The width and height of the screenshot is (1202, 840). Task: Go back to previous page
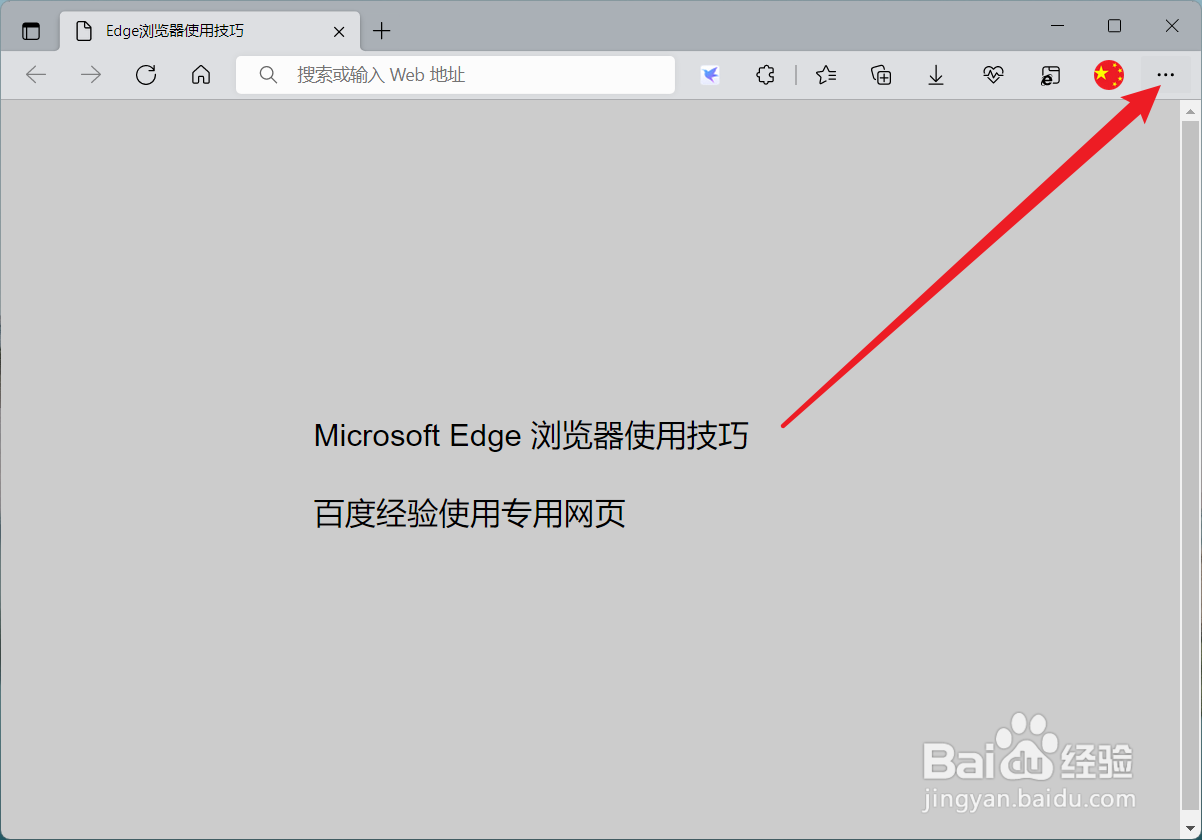36,75
